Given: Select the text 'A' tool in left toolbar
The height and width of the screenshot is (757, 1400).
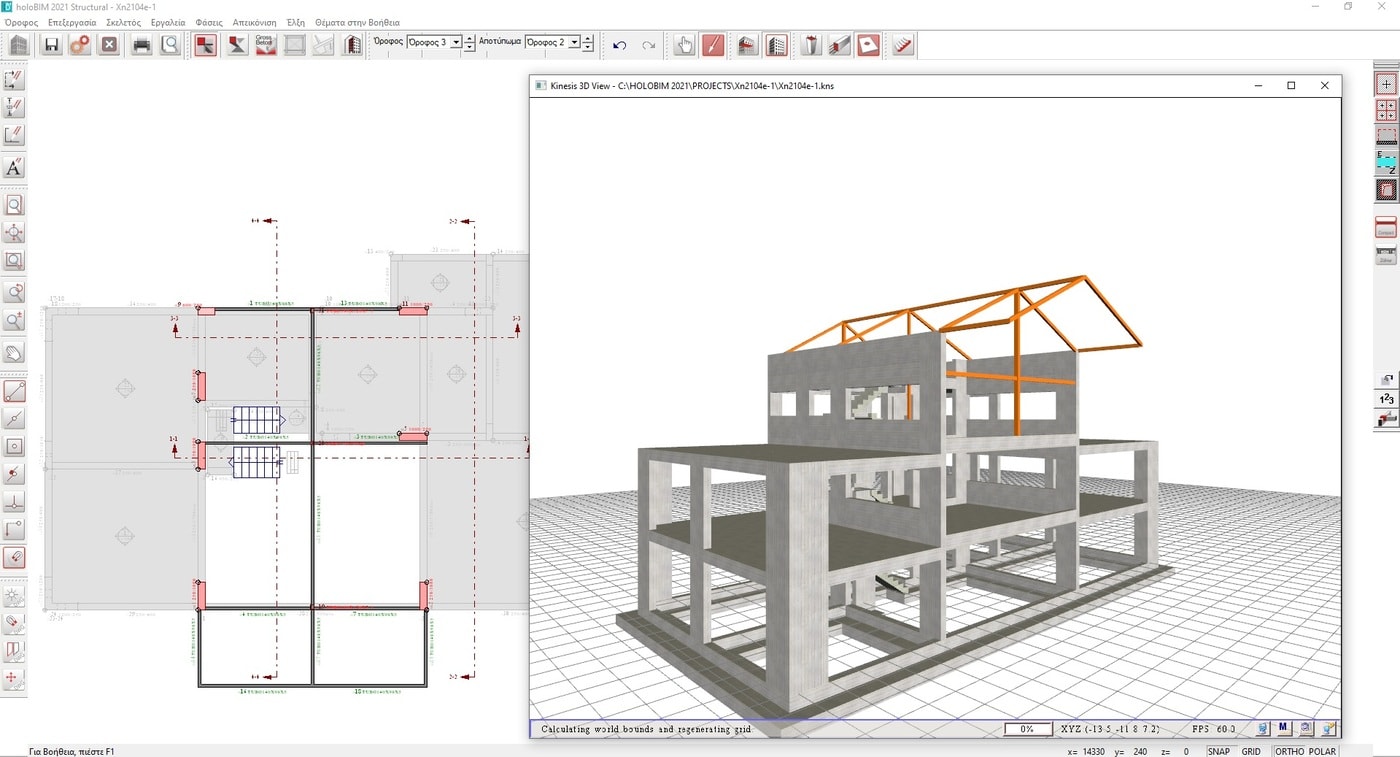Looking at the screenshot, I should point(14,167).
